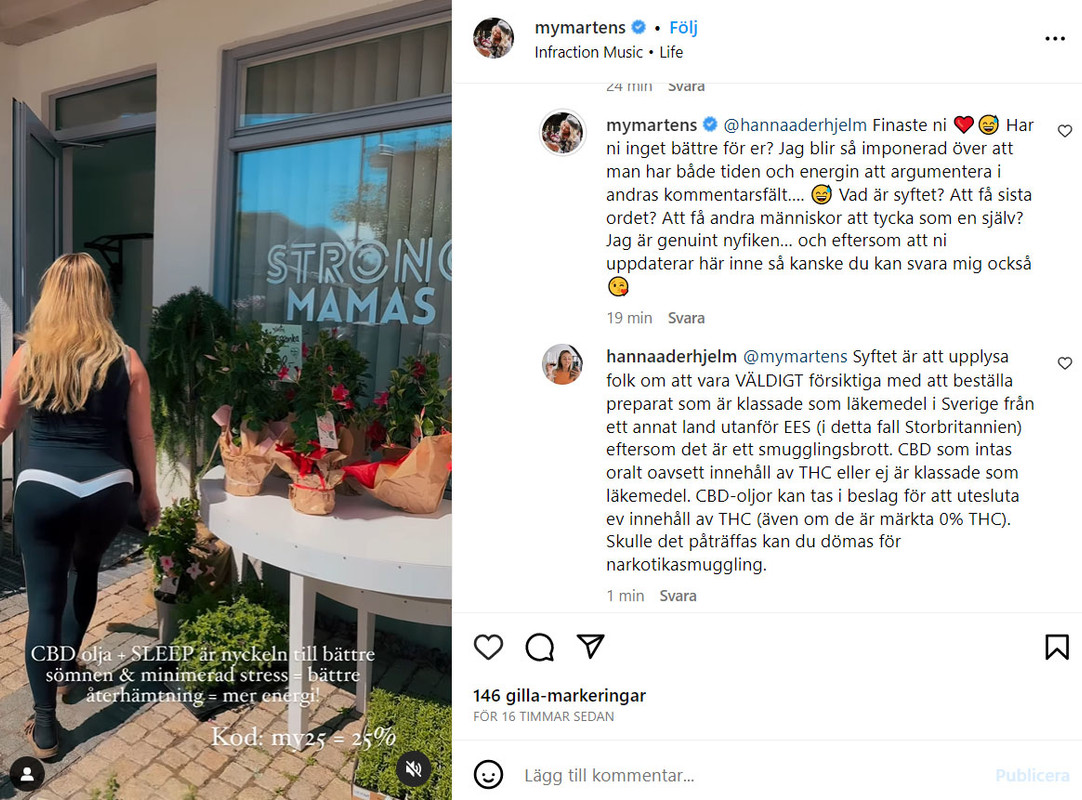Screen dimensions: 1082x800
Task: Unmute video using speaker icon
Action: pos(413,769)
